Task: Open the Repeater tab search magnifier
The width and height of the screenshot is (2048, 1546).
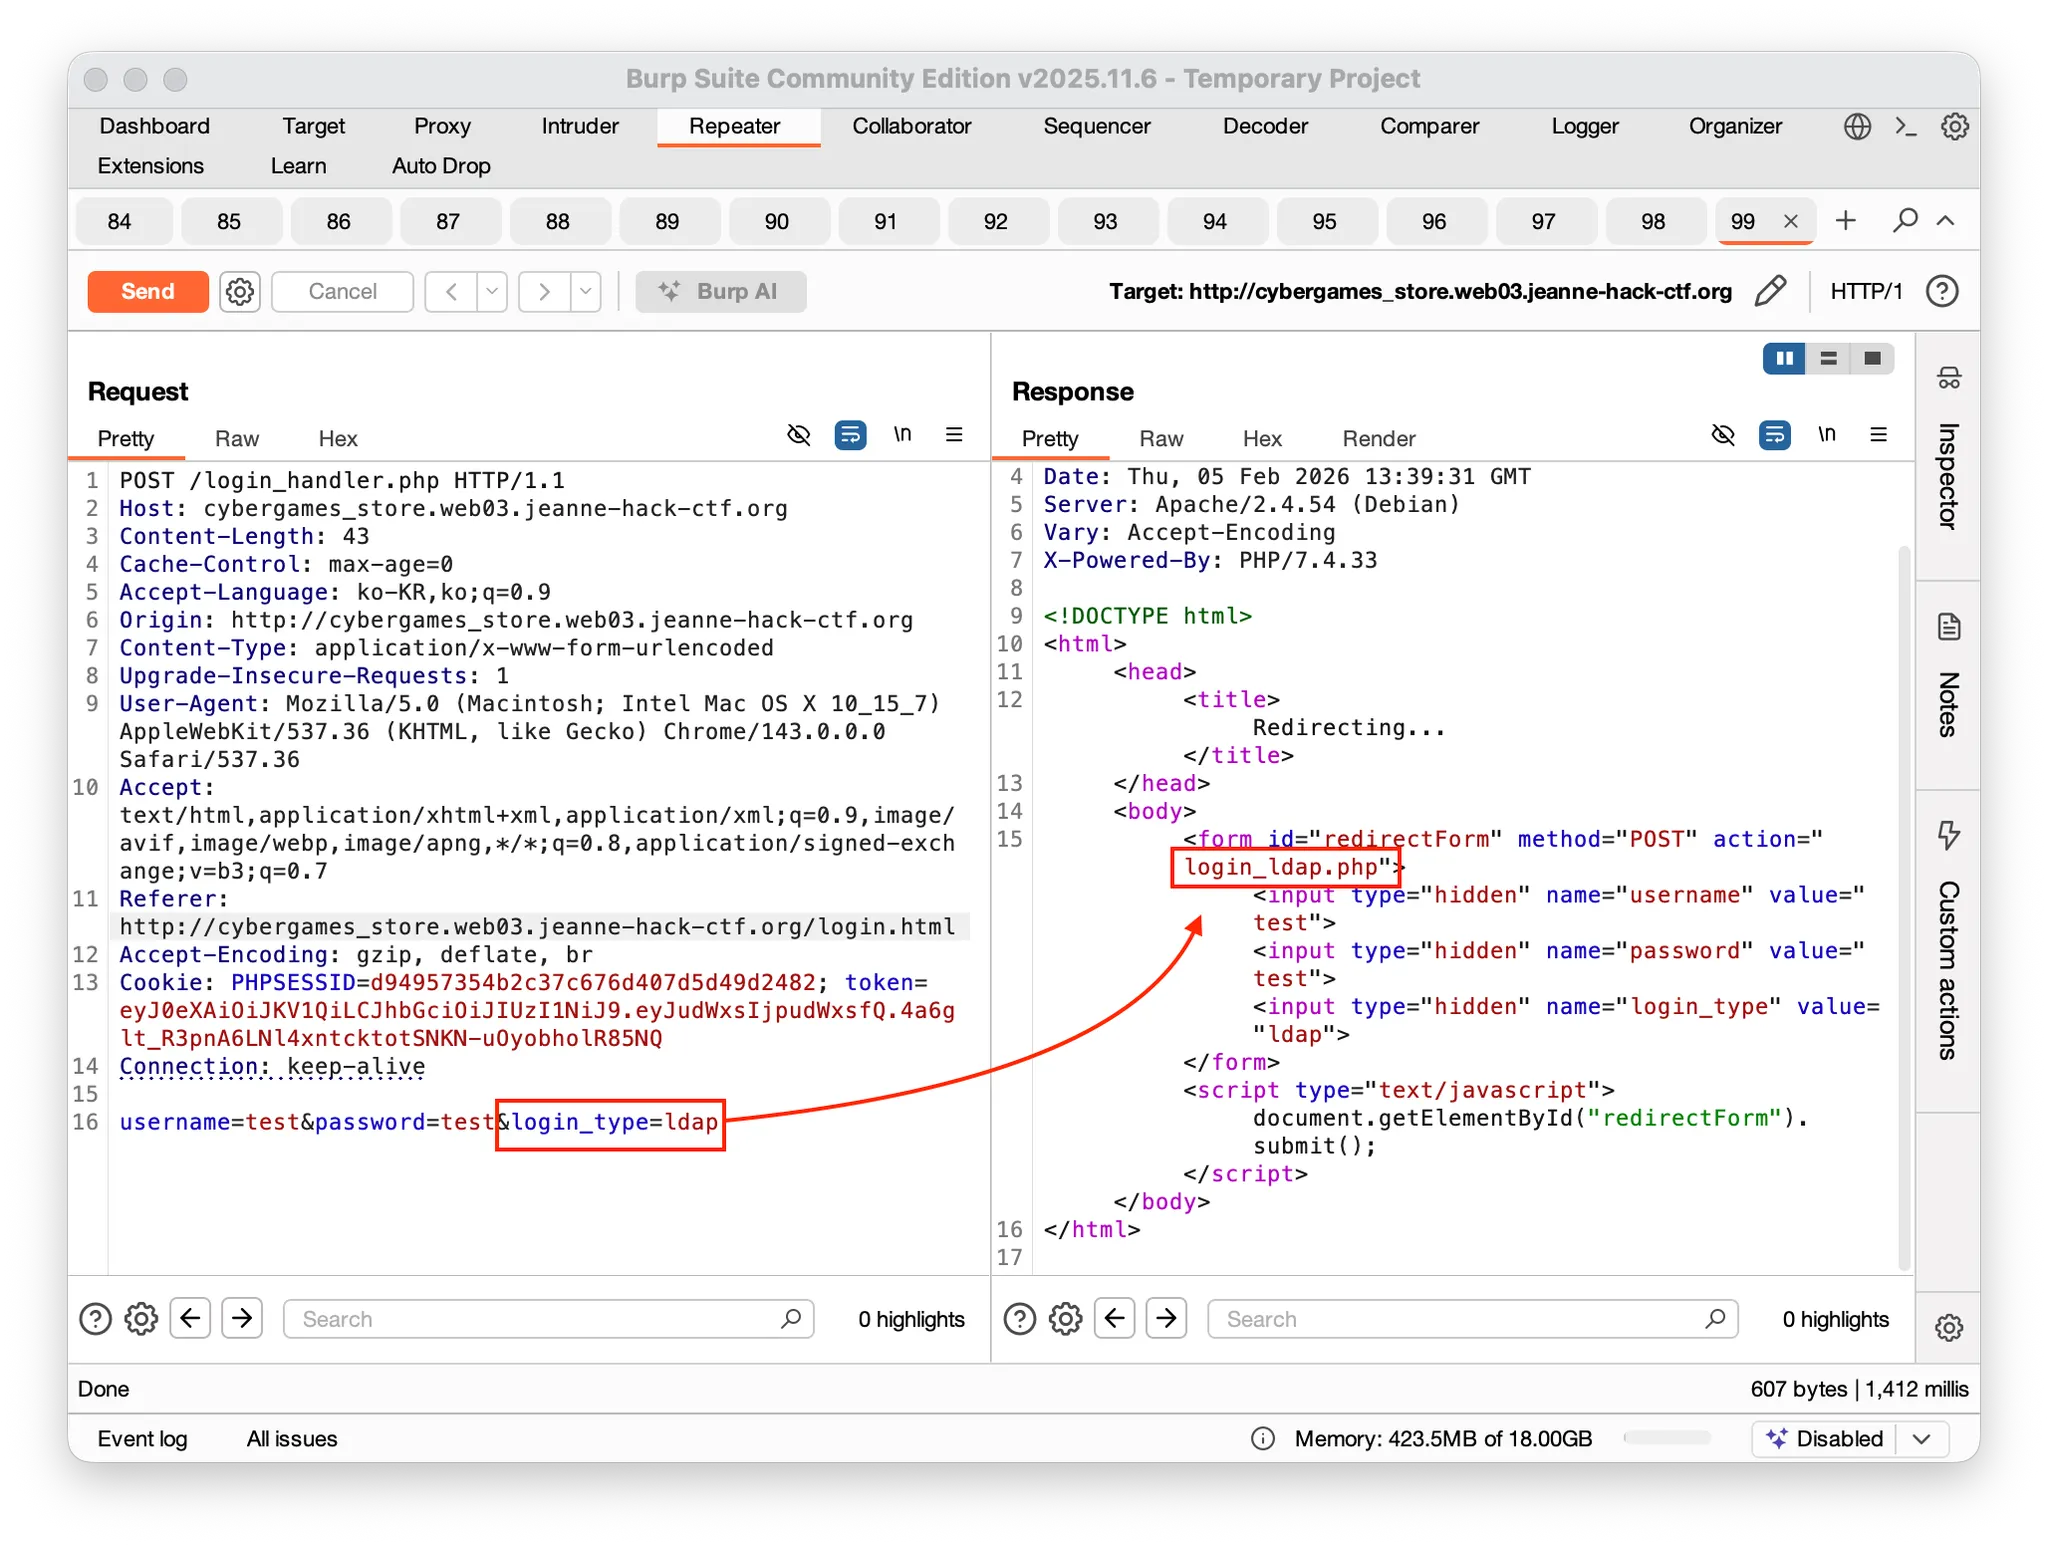Action: 1905,220
